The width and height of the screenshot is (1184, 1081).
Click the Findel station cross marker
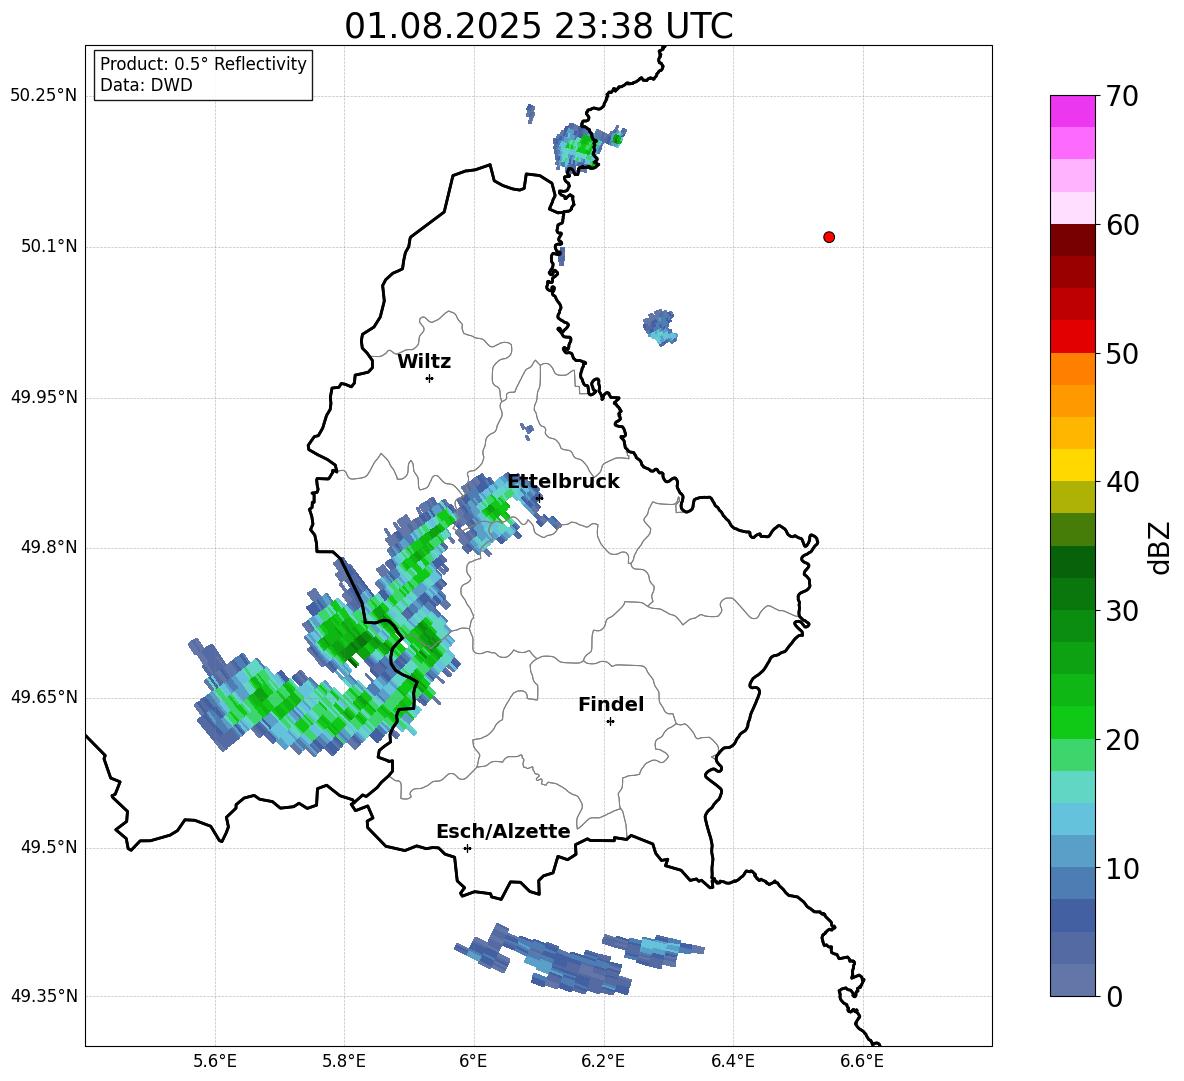click(x=610, y=722)
